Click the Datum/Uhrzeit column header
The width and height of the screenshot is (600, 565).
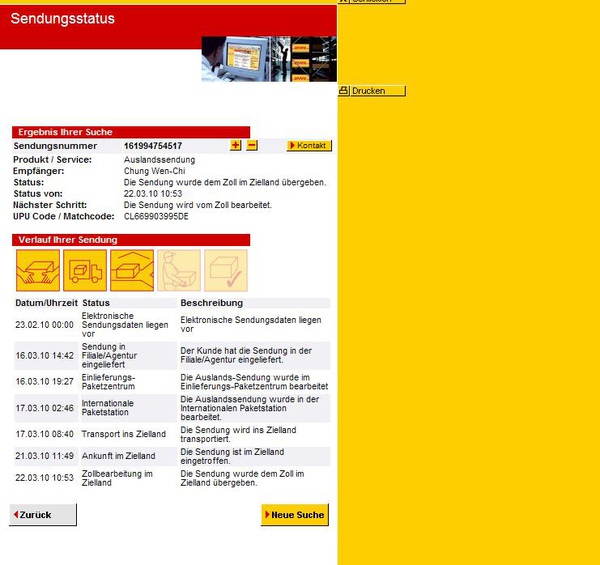(46, 303)
